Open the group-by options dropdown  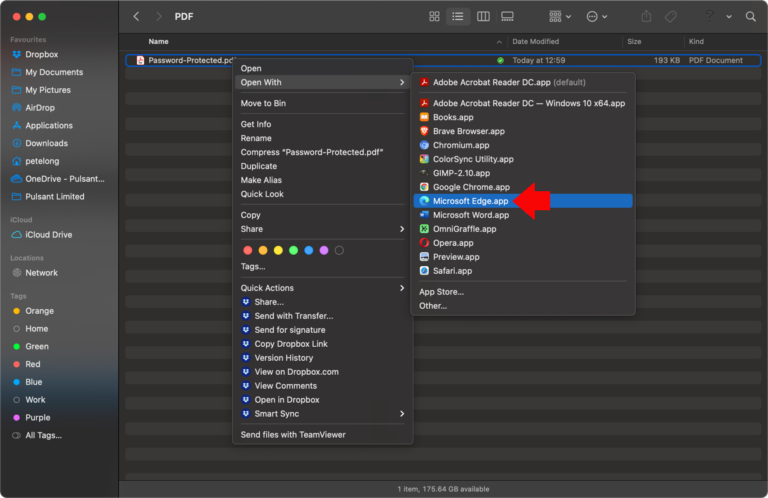(560, 17)
